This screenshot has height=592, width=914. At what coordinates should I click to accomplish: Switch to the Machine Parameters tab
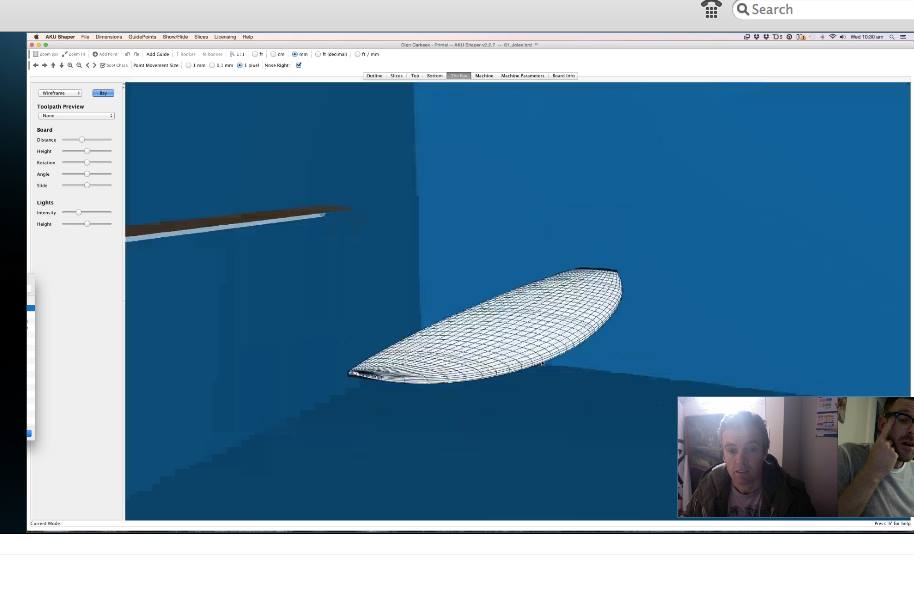click(x=523, y=76)
